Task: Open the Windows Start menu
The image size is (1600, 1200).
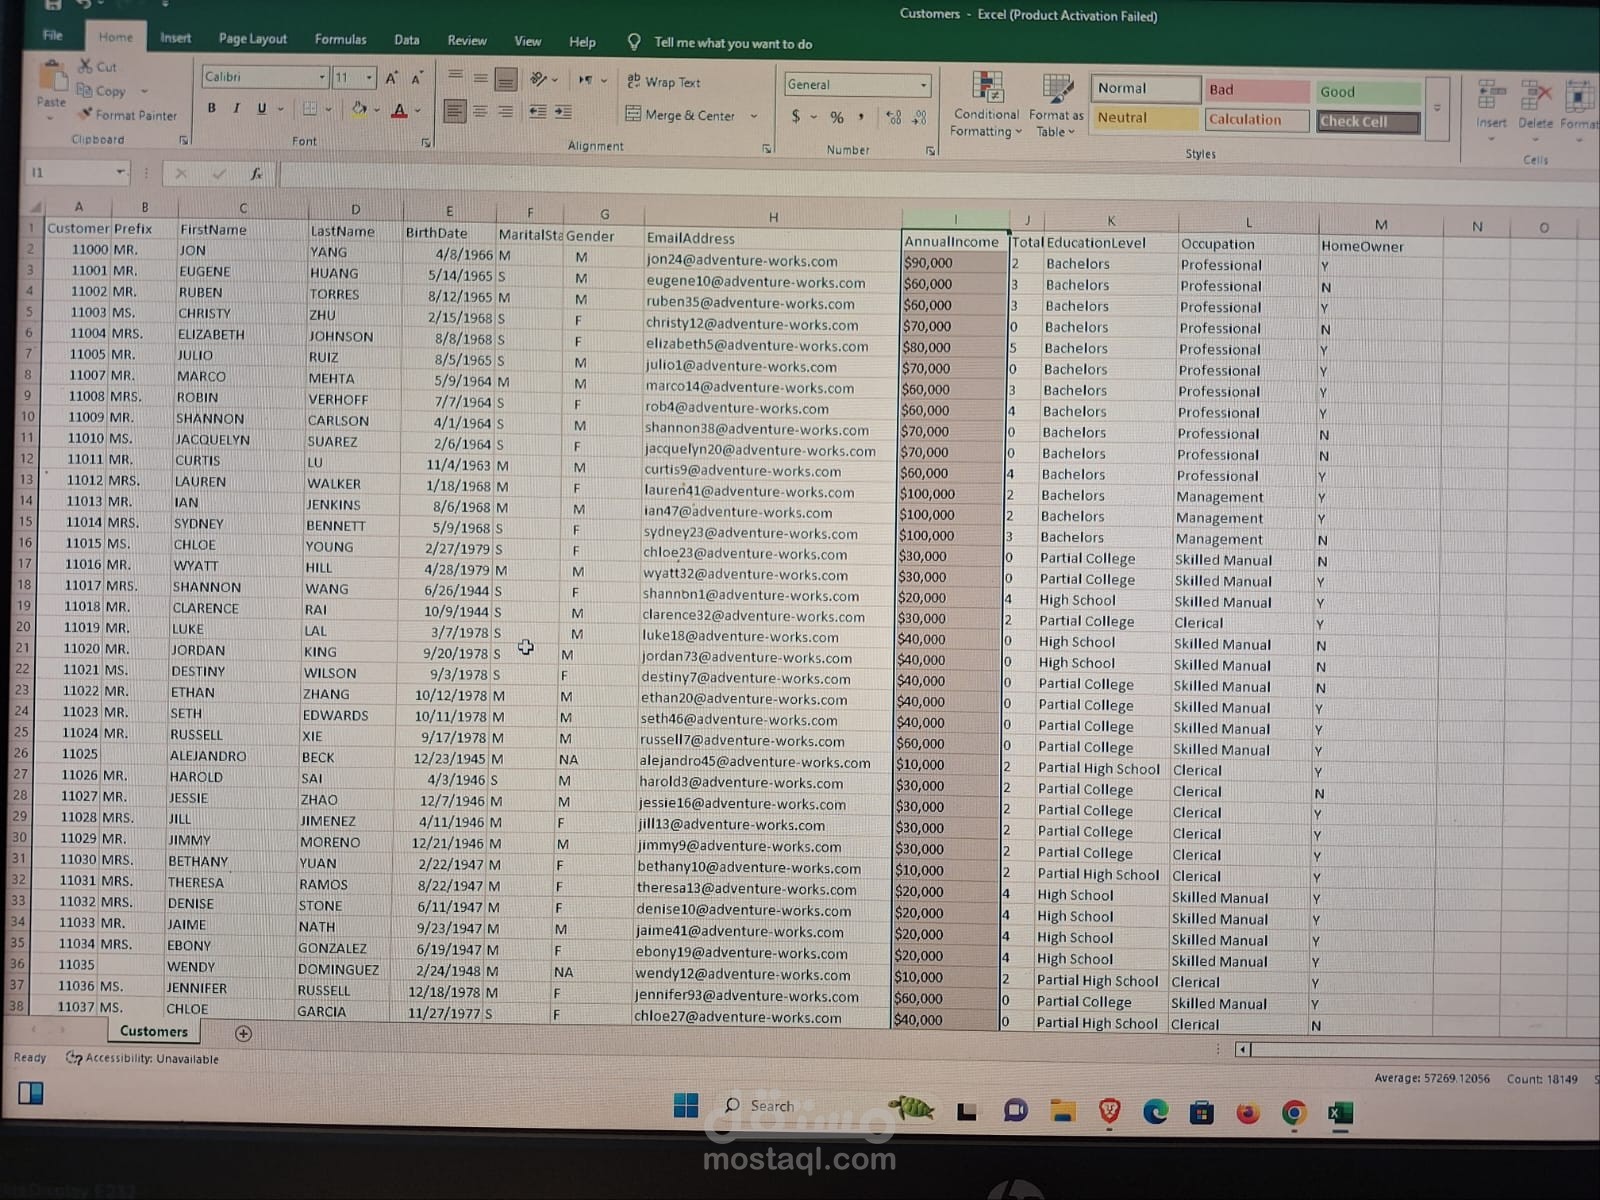Action: point(686,1105)
